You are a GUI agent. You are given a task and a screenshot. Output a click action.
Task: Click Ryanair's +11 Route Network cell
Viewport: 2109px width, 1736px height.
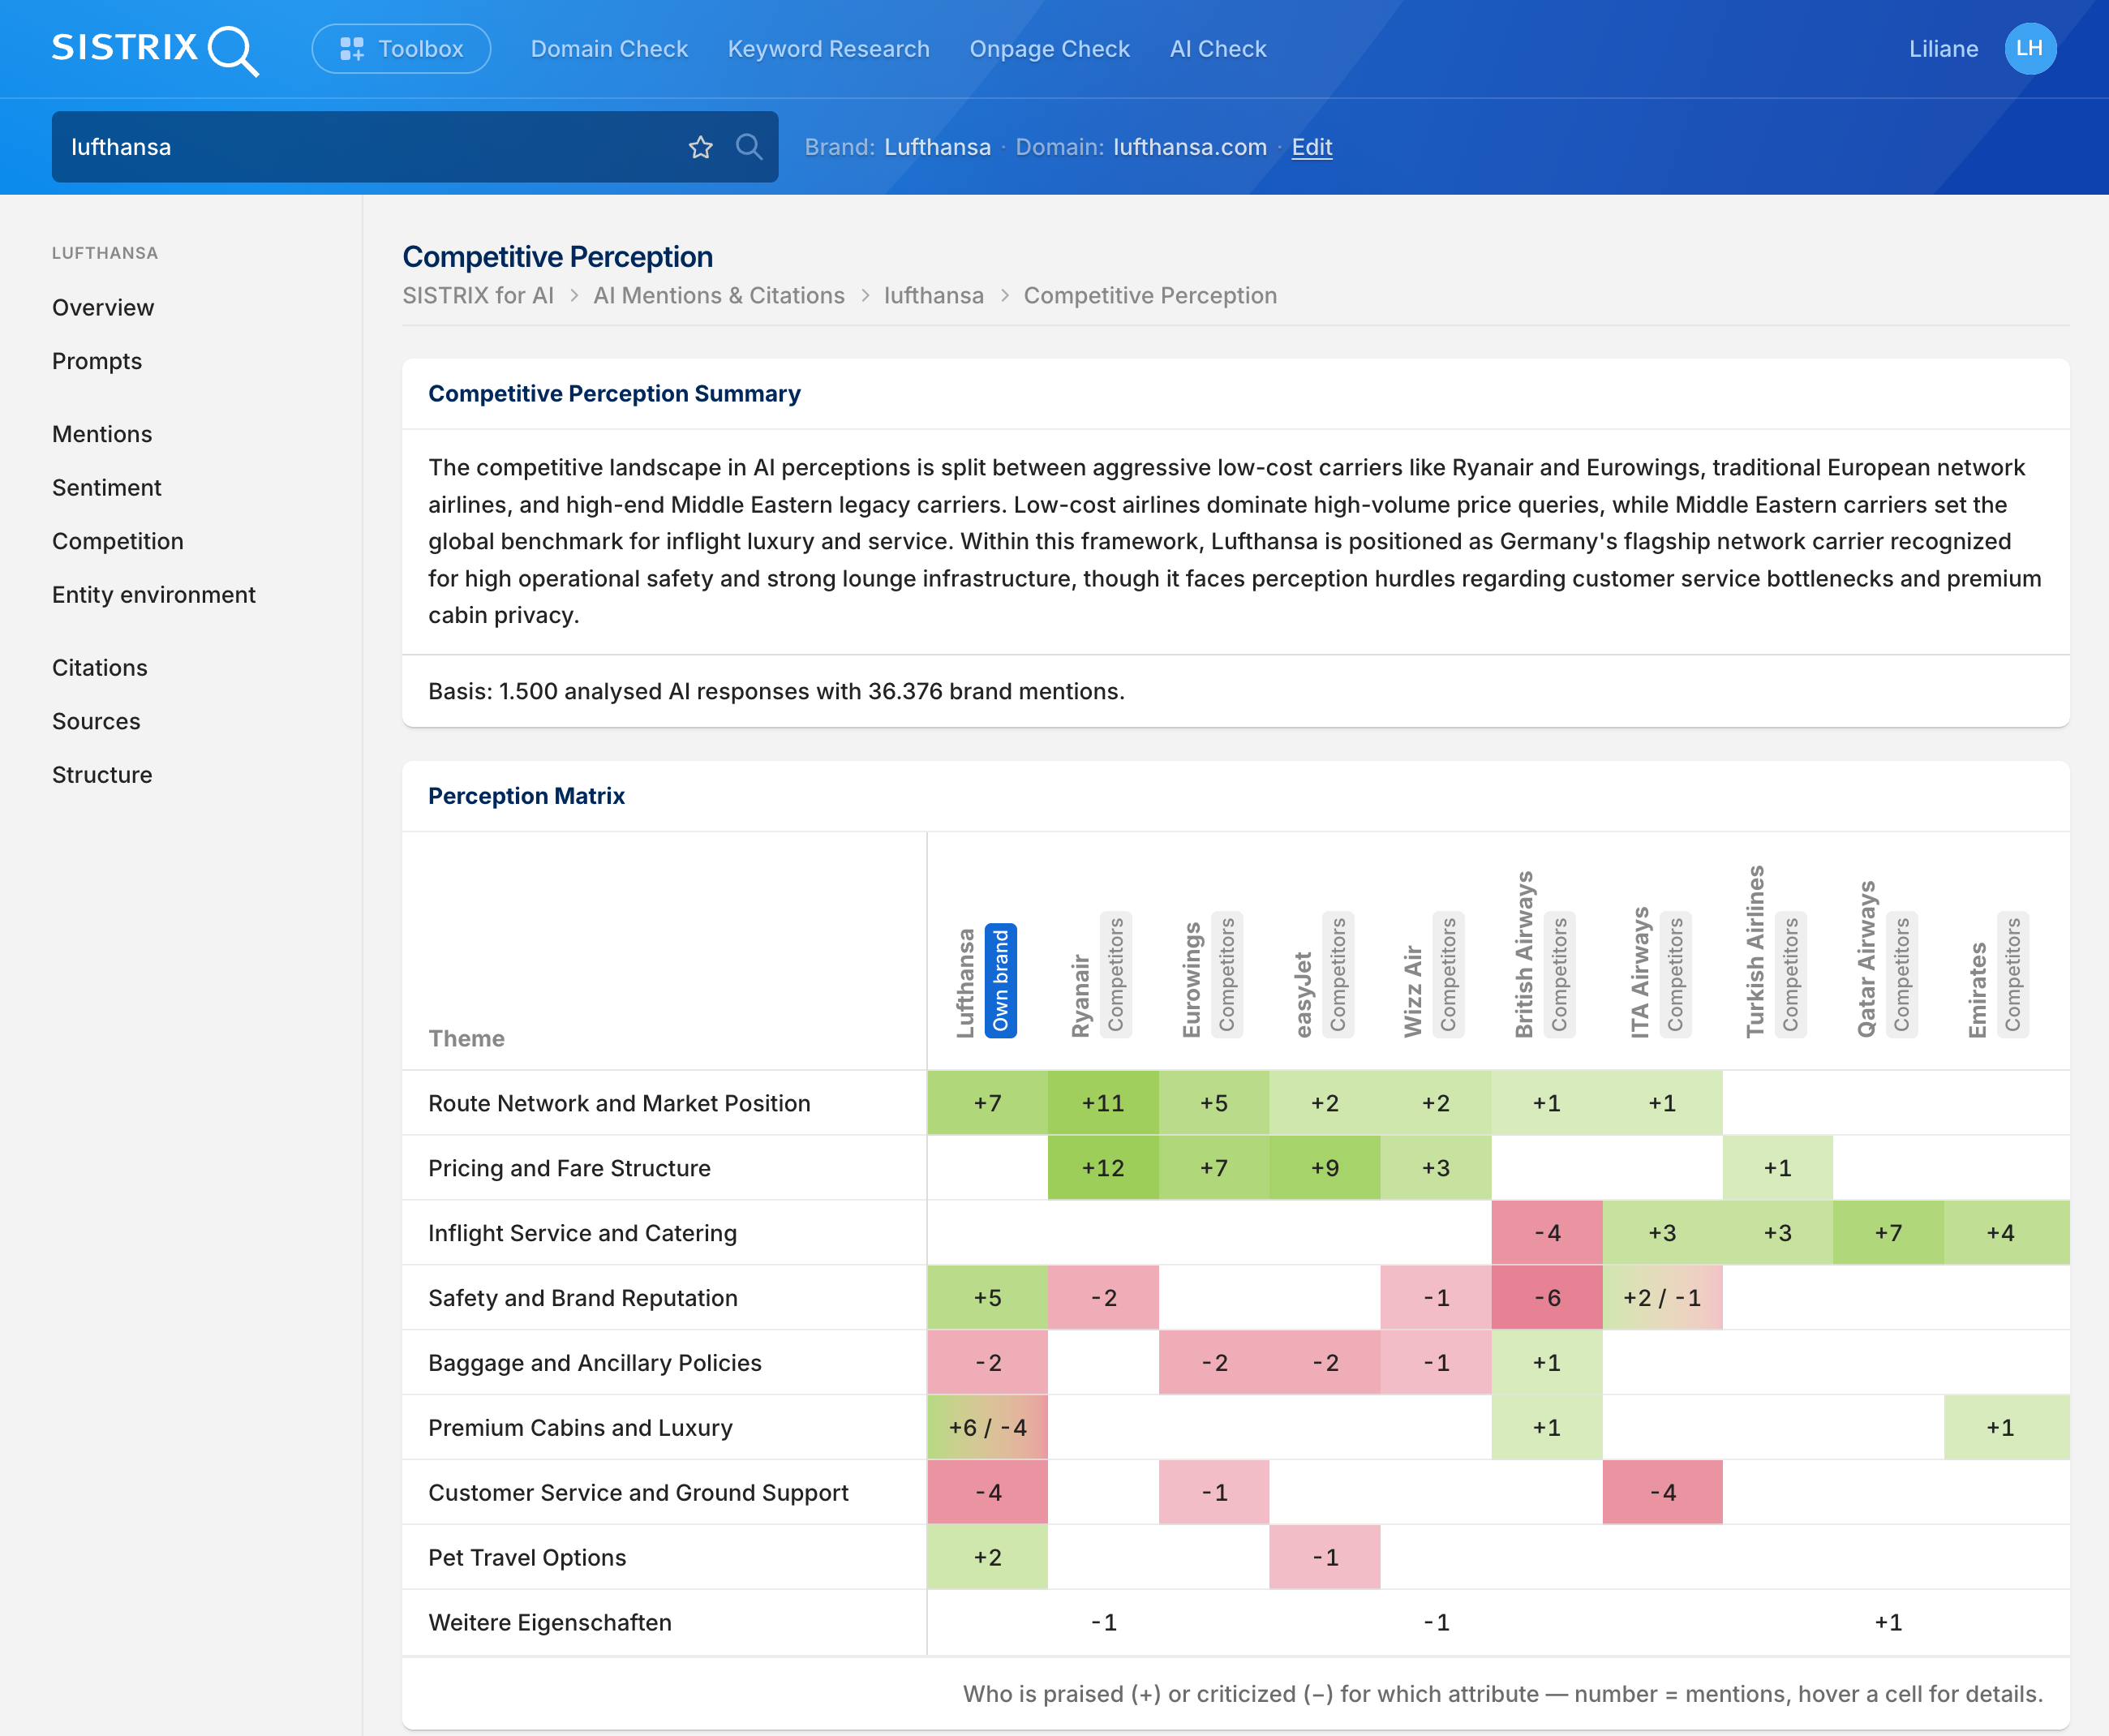1103,1103
